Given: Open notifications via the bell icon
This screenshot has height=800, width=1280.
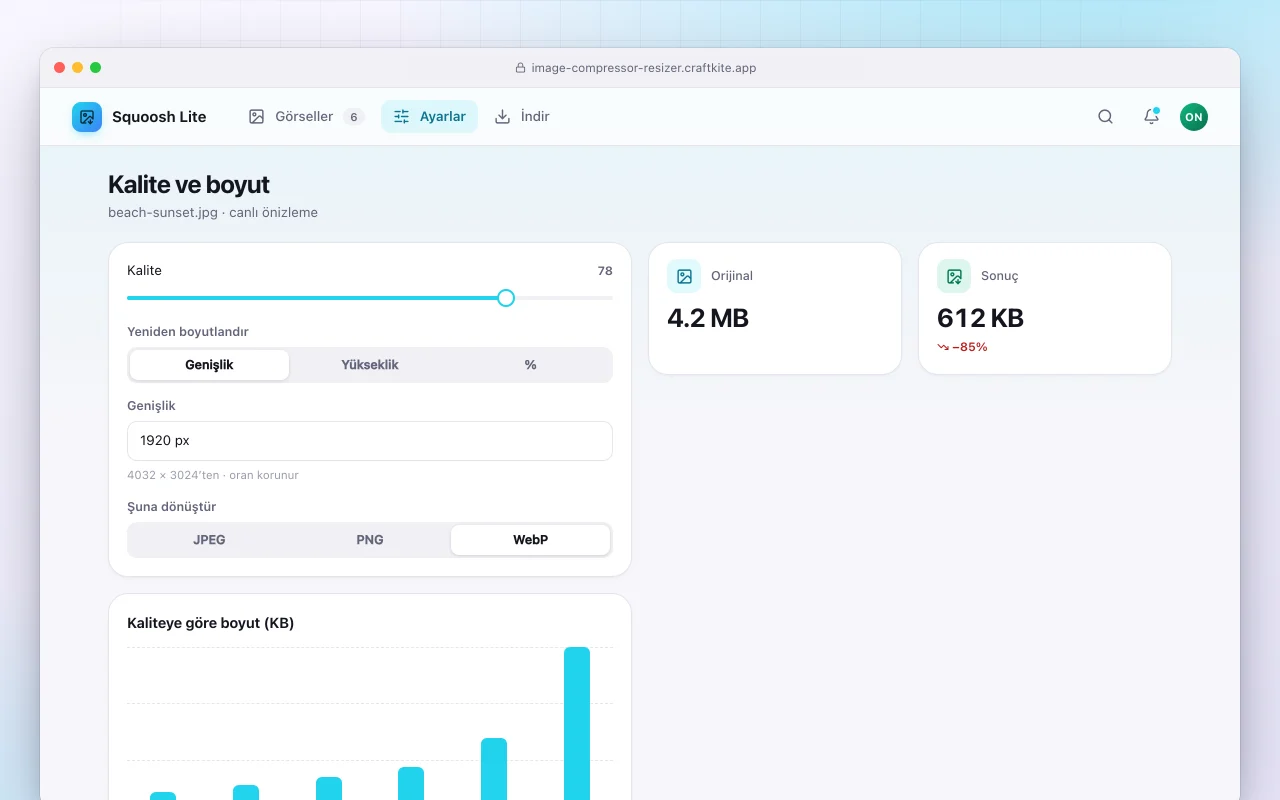Looking at the screenshot, I should [1151, 117].
